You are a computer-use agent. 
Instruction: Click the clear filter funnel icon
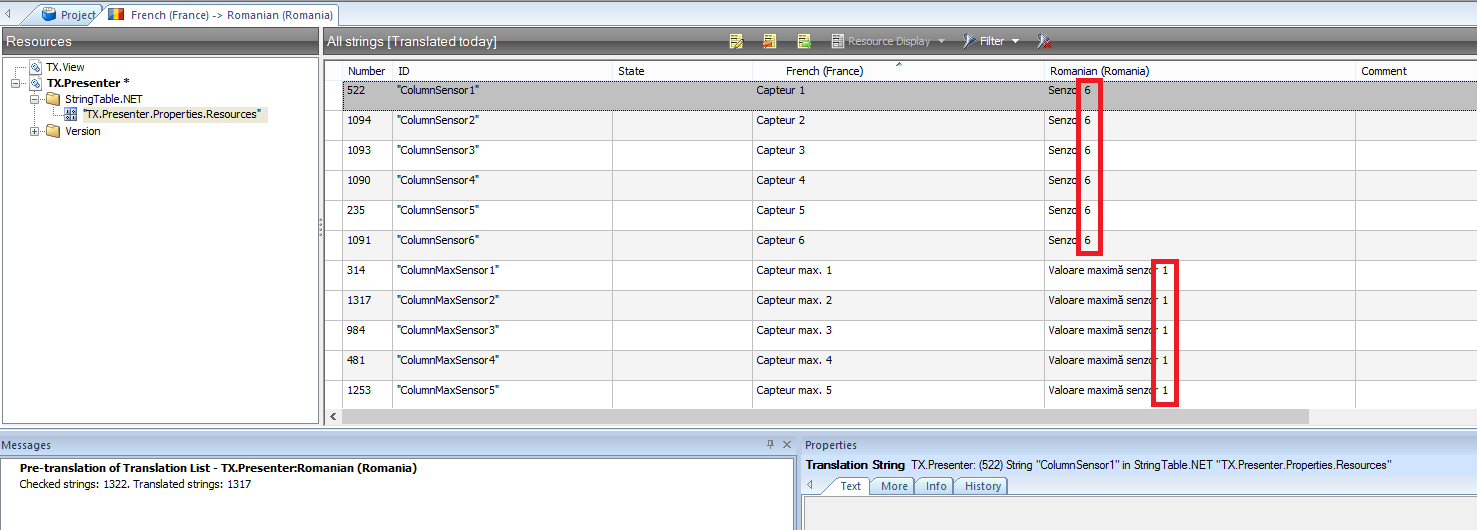(1043, 41)
